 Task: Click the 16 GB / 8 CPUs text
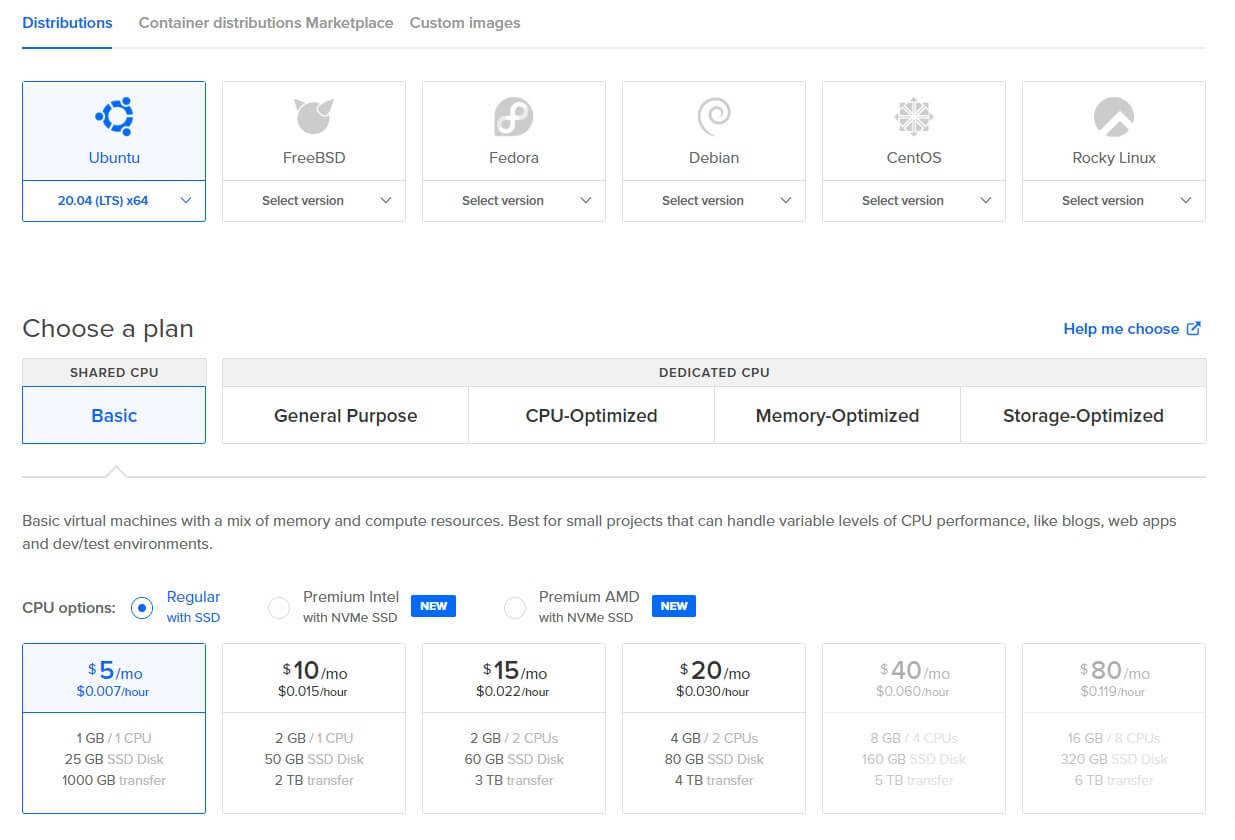pyautogui.click(x=1114, y=738)
